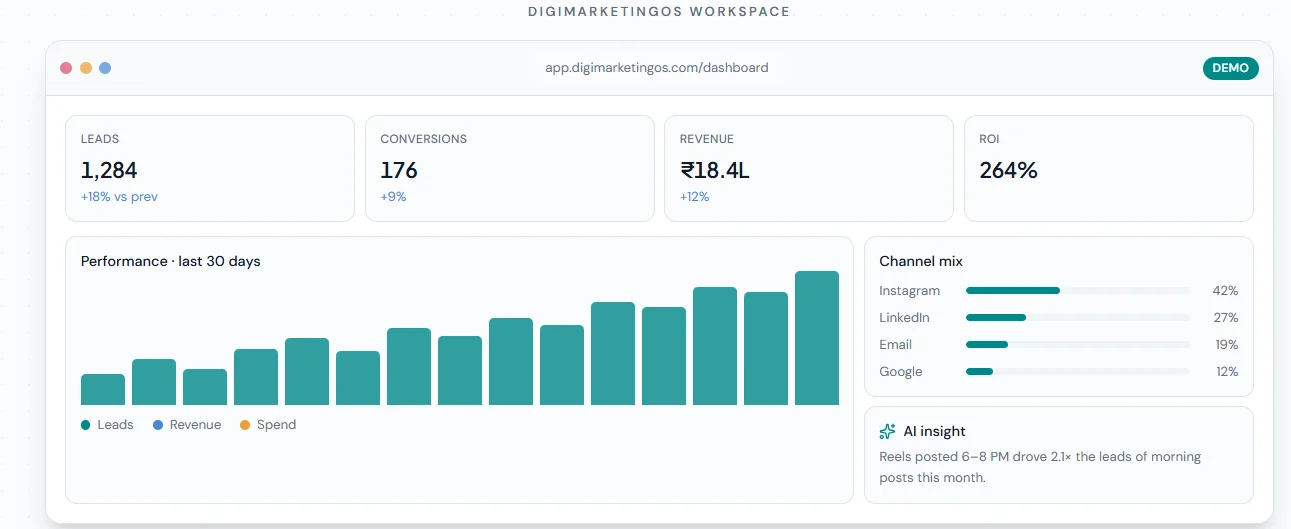Open the ROI metric card
The width and height of the screenshot is (1291, 529).
1109,168
